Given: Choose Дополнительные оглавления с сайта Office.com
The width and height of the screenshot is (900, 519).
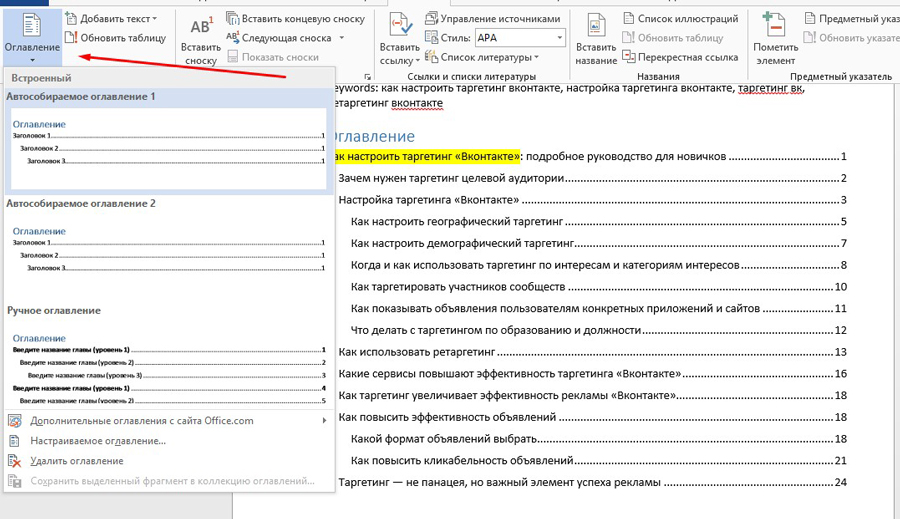Looking at the screenshot, I should click(169, 421).
